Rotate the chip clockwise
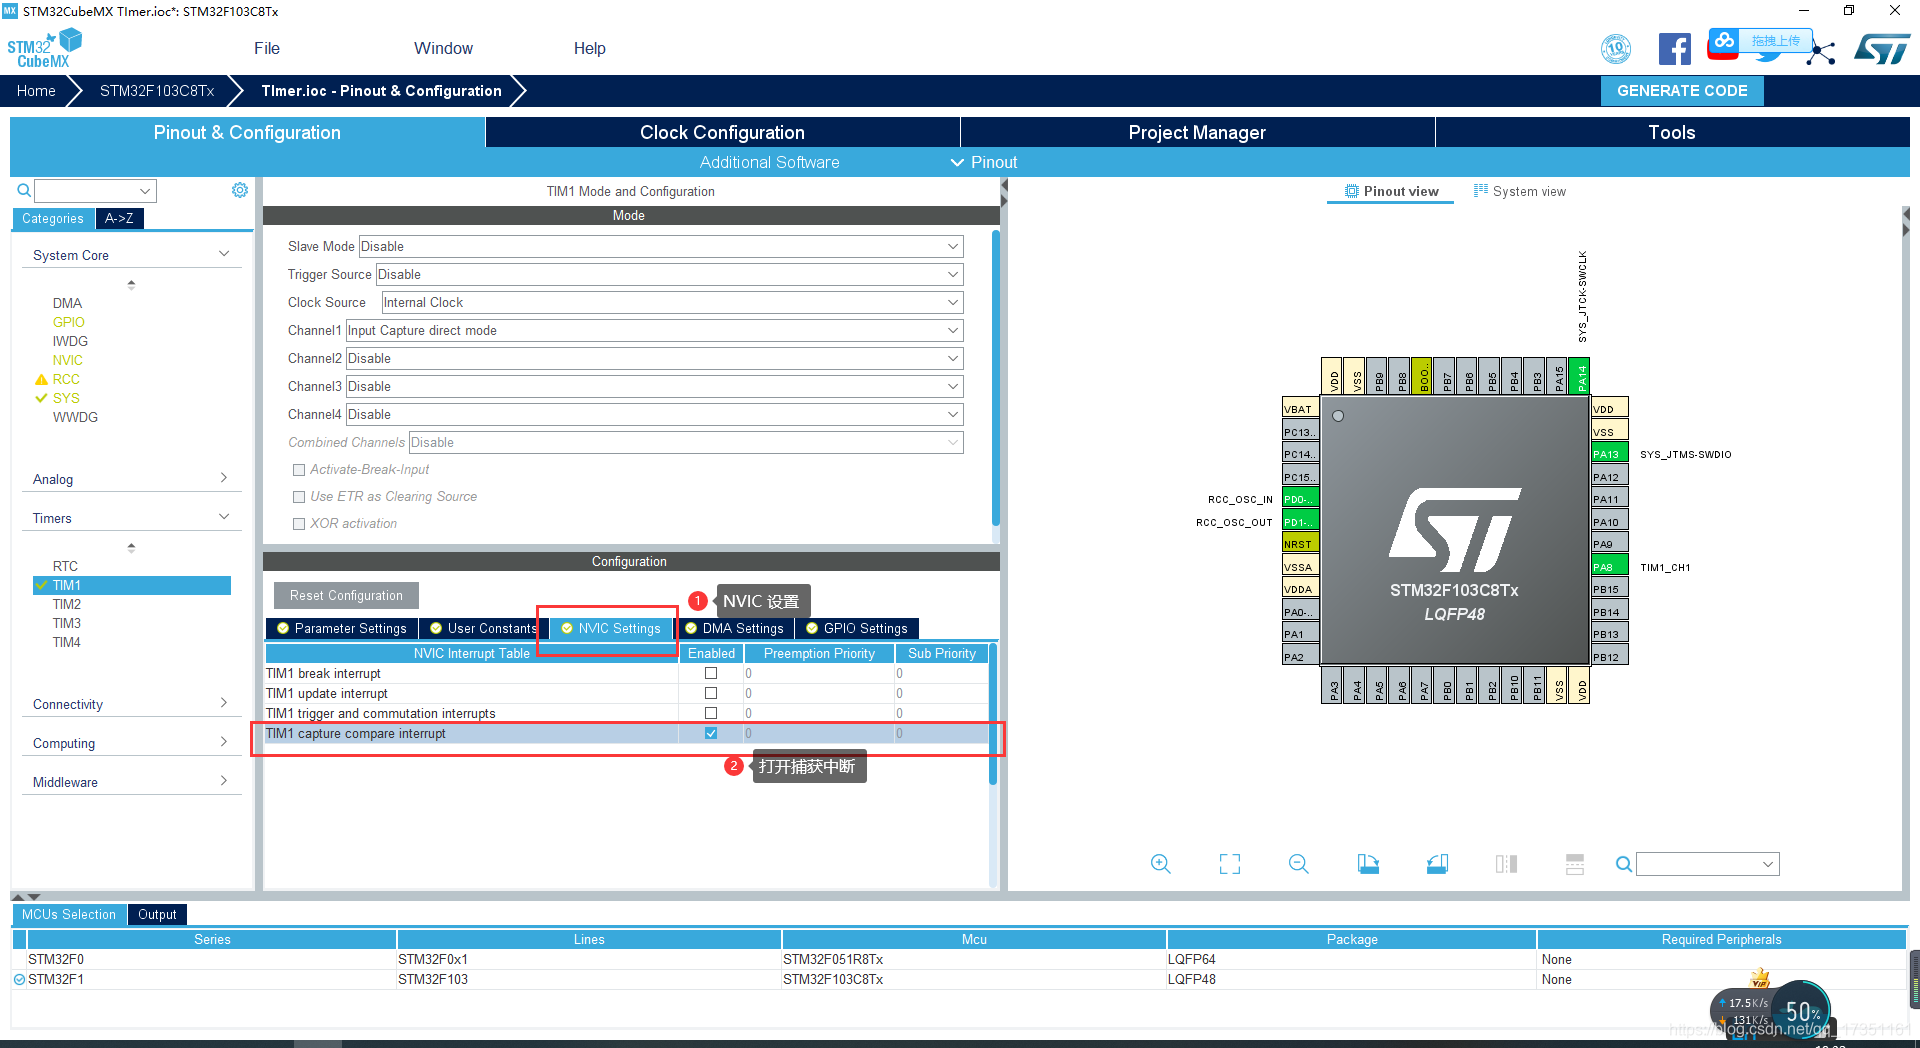The width and height of the screenshot is (1920, 1048). pos(1368,864)
